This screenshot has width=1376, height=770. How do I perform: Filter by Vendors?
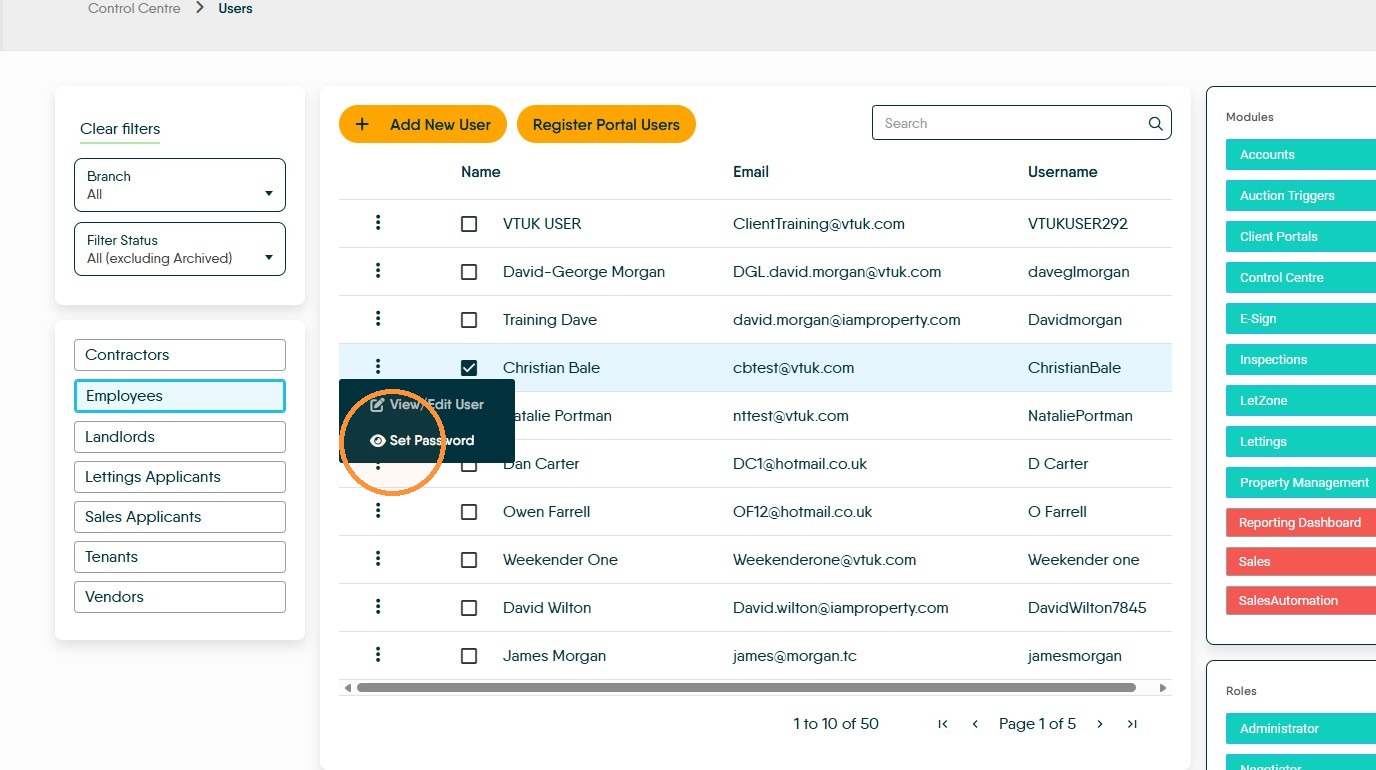tap(180, 597)
